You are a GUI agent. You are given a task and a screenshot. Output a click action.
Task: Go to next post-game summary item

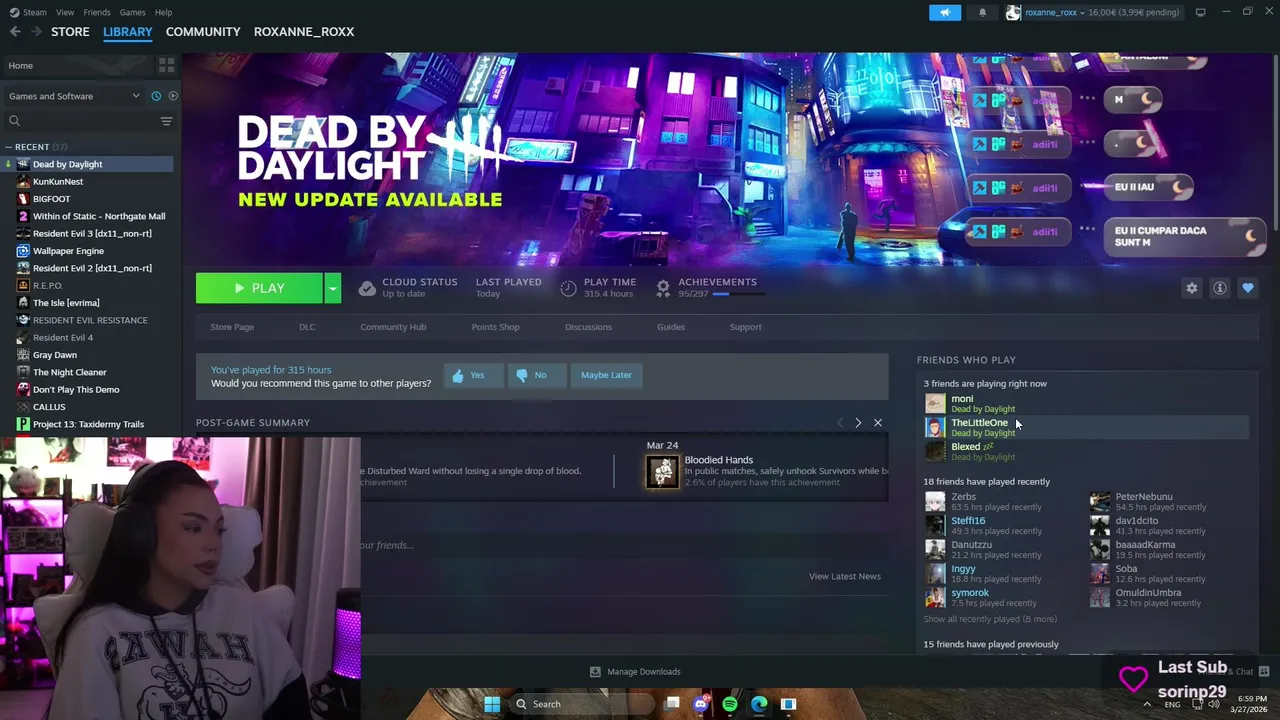[x=858, y=423]
